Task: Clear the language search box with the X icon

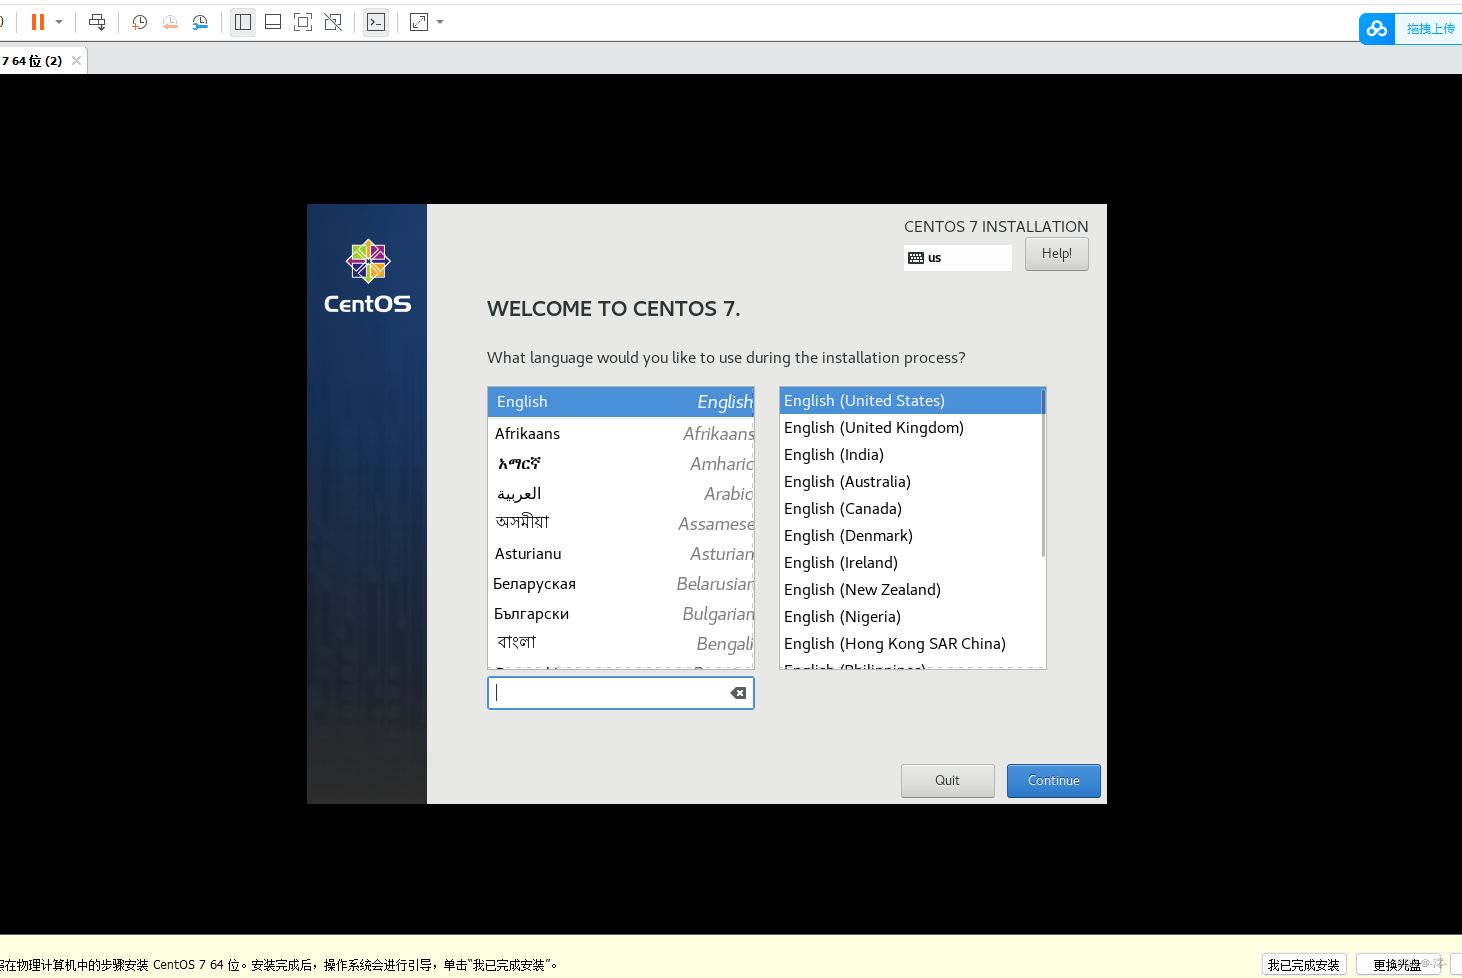Action: tap(739, 693)
